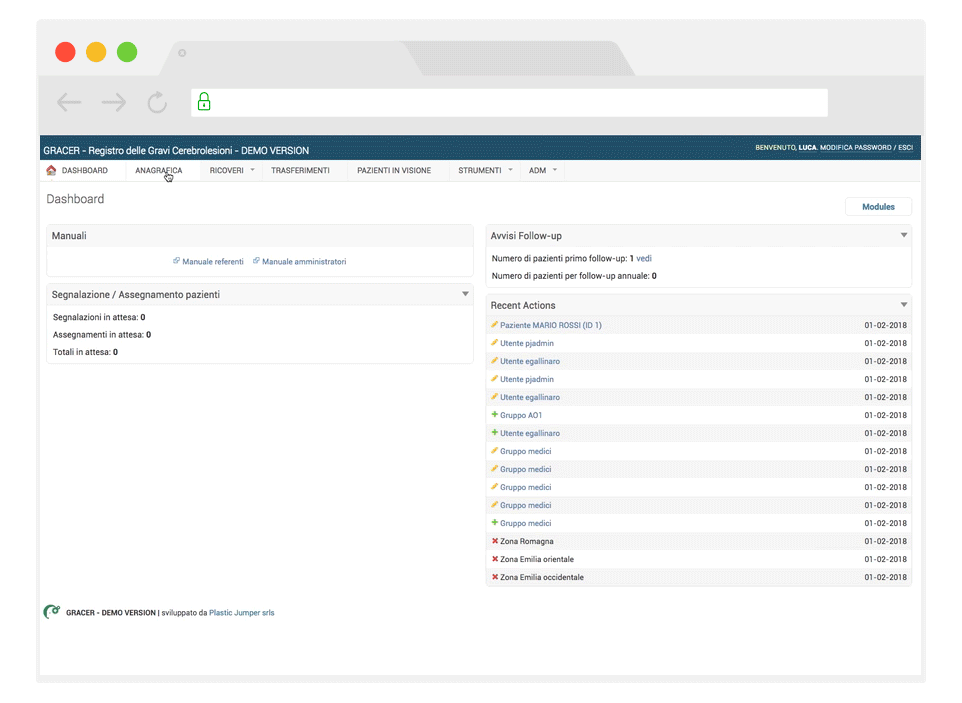Collapse the Avvisi Follow-up panel
962x703 pixels.
click(x=904, y=236)
